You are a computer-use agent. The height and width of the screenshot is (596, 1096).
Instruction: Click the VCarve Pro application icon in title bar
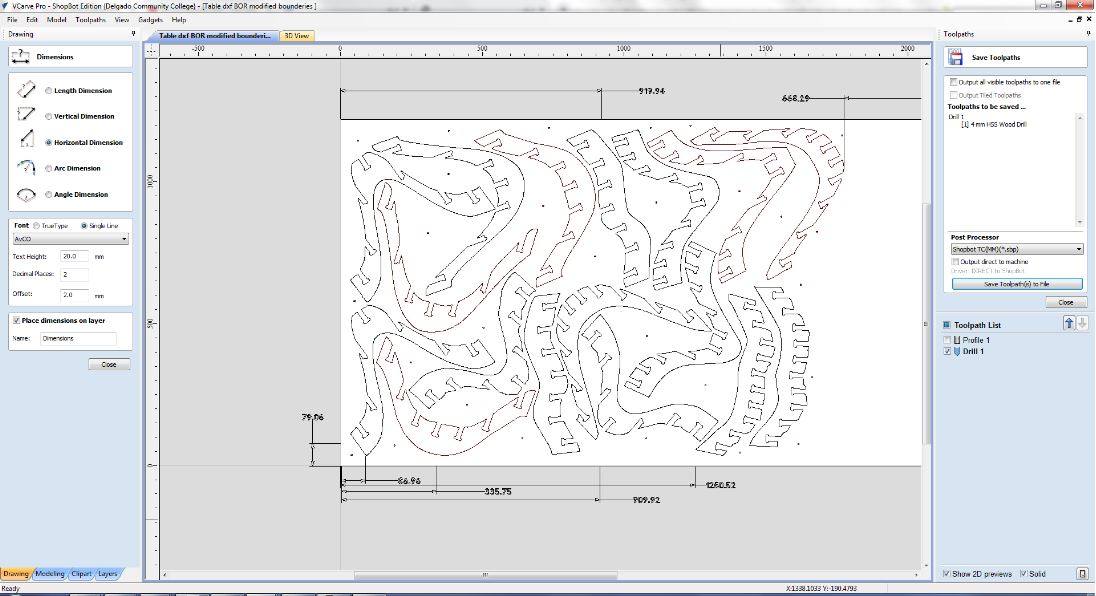[x=6, y=6]
